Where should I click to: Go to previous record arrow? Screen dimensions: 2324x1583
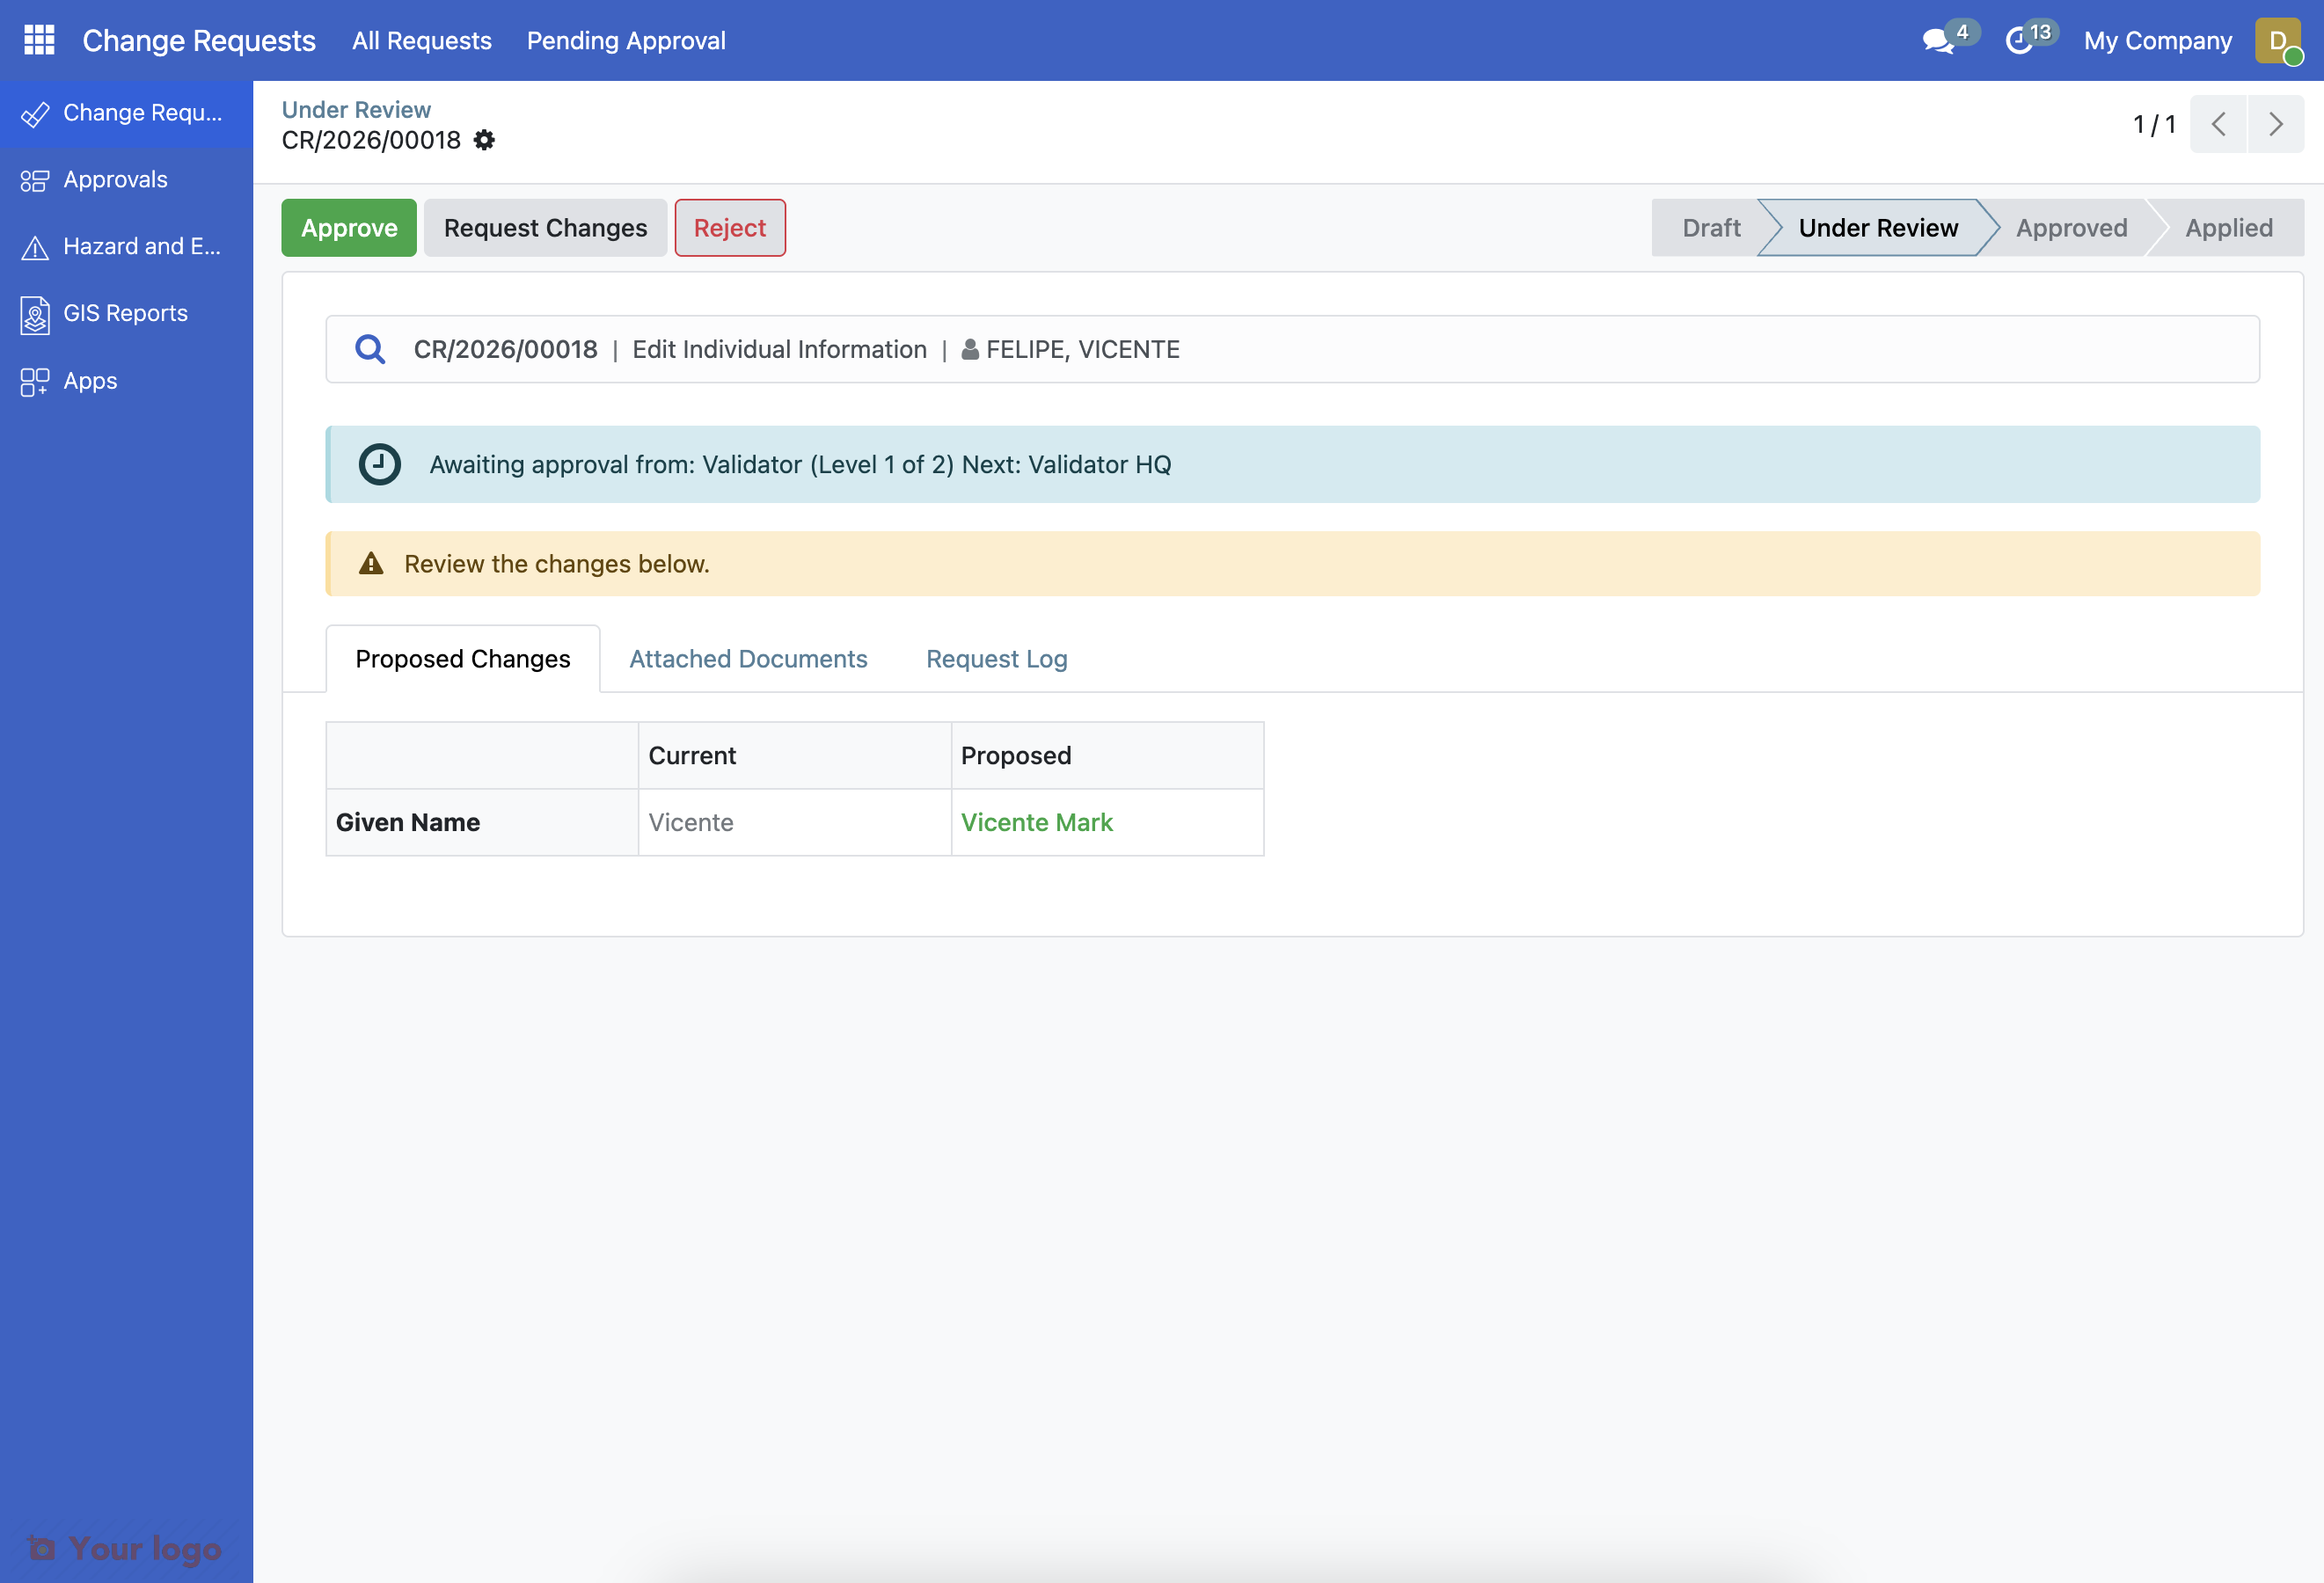(2218, 124)
